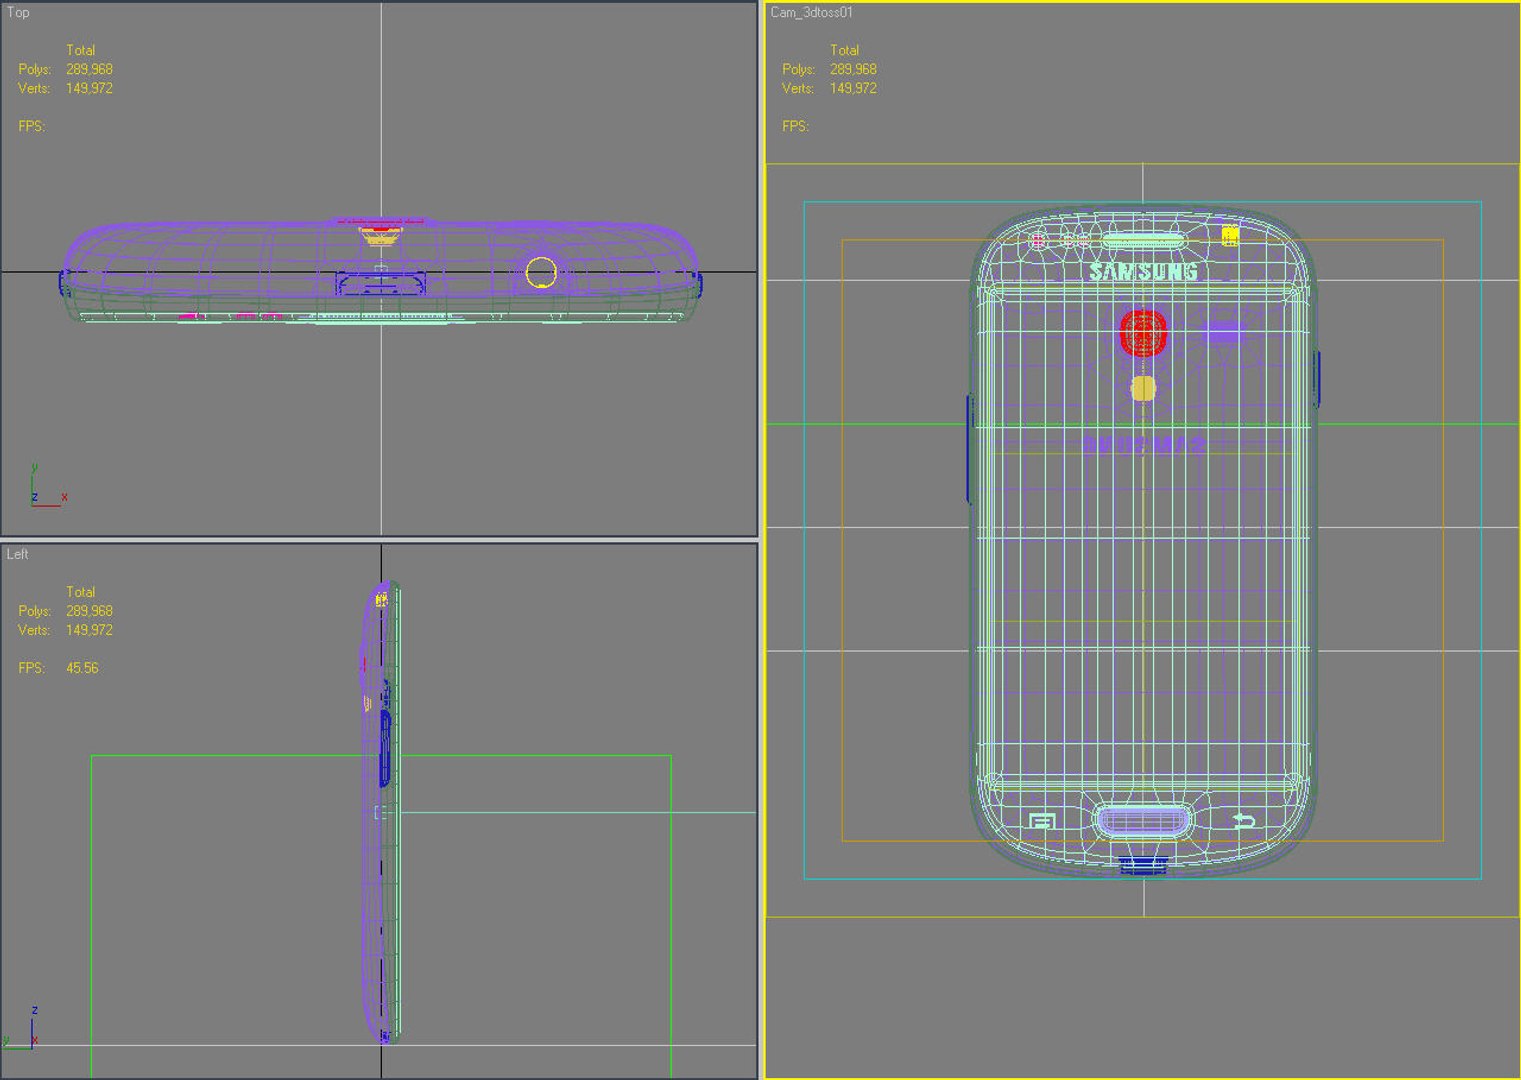Select the power button on phone's right edge
Viewport: 1521px width, 1080px height.
[x=1317, y=379]
